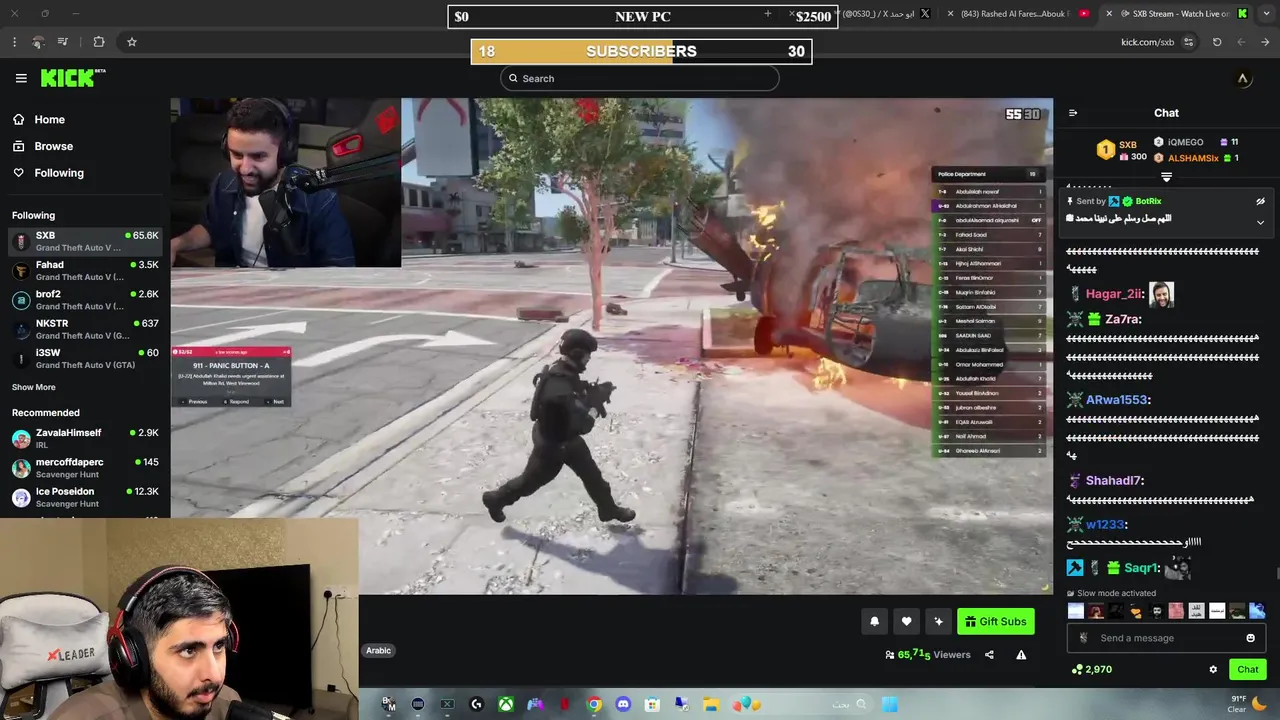
Task: Open recommended channel mercoffdaperc
Action: pyautogui.click(x=85, y=468)
